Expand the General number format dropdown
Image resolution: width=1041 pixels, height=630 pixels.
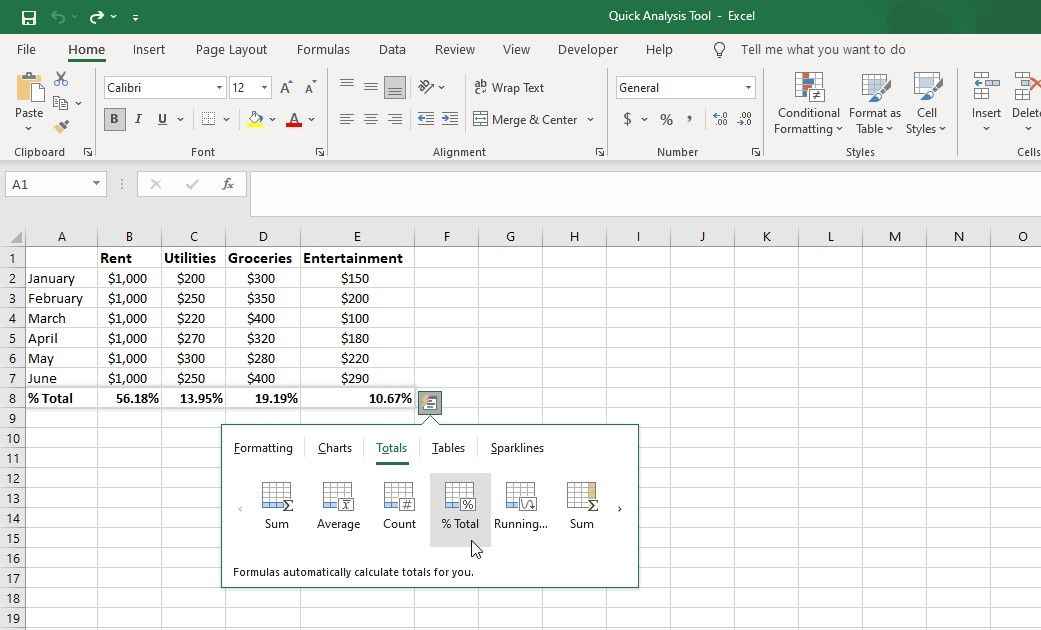pyautogui.click(x=748, y=88)
